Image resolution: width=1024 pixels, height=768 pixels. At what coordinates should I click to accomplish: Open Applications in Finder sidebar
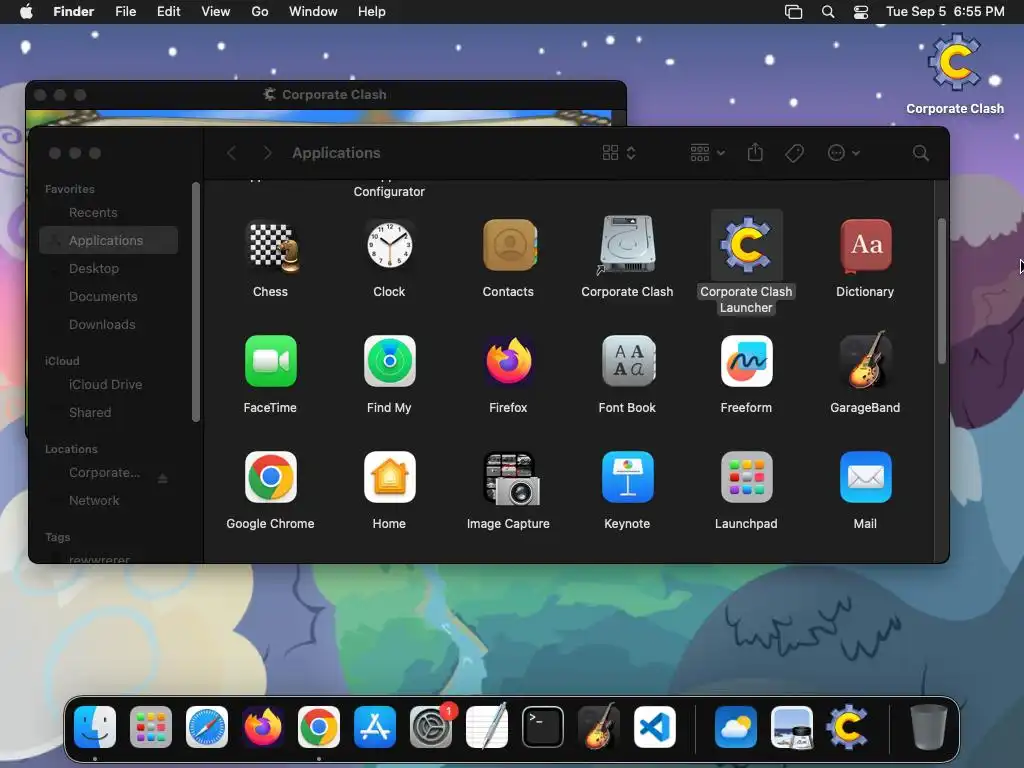[x=108, y=240]
